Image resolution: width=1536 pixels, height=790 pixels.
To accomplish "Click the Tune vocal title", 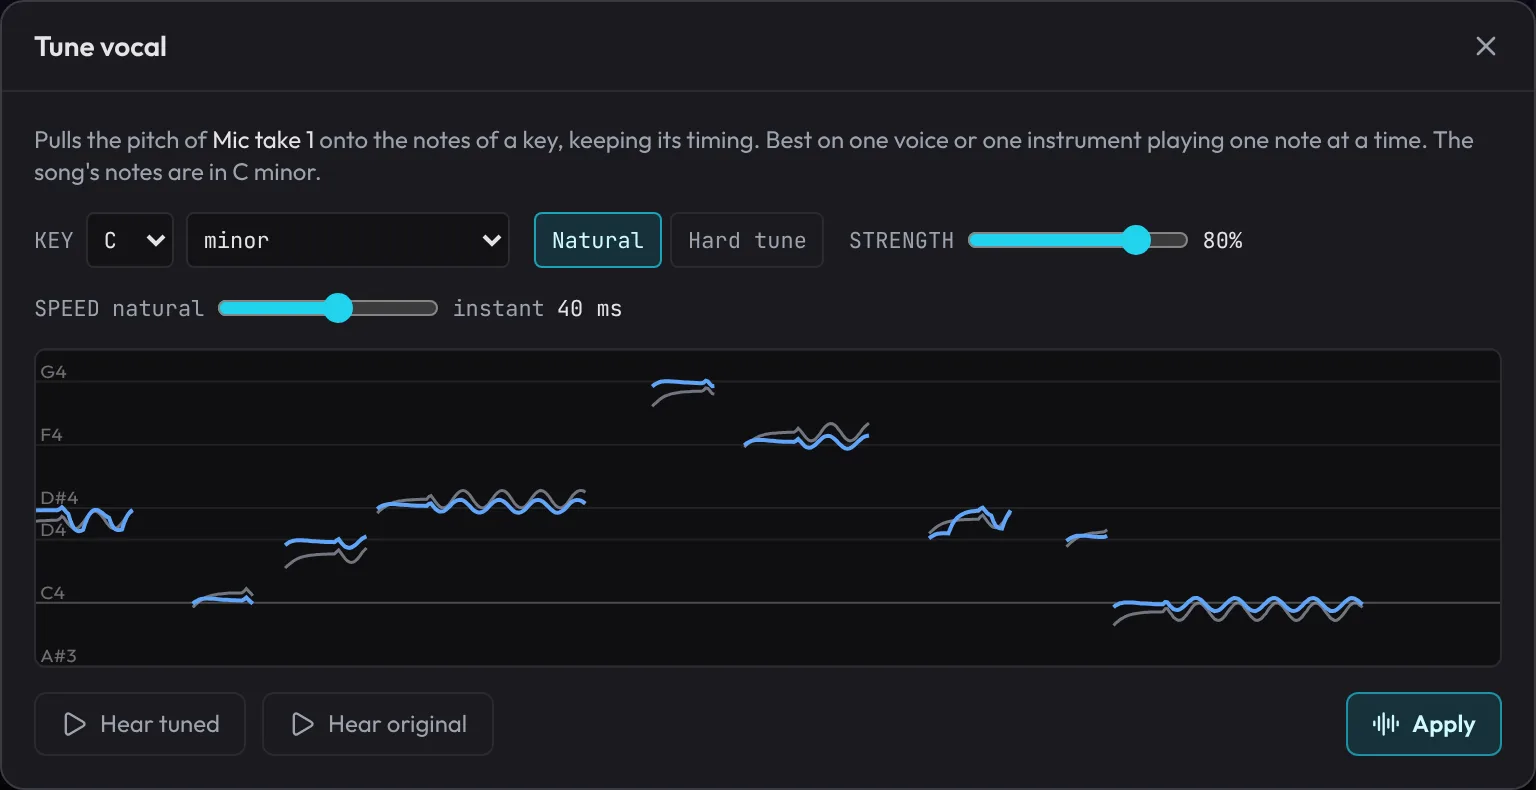I will 100,46.
